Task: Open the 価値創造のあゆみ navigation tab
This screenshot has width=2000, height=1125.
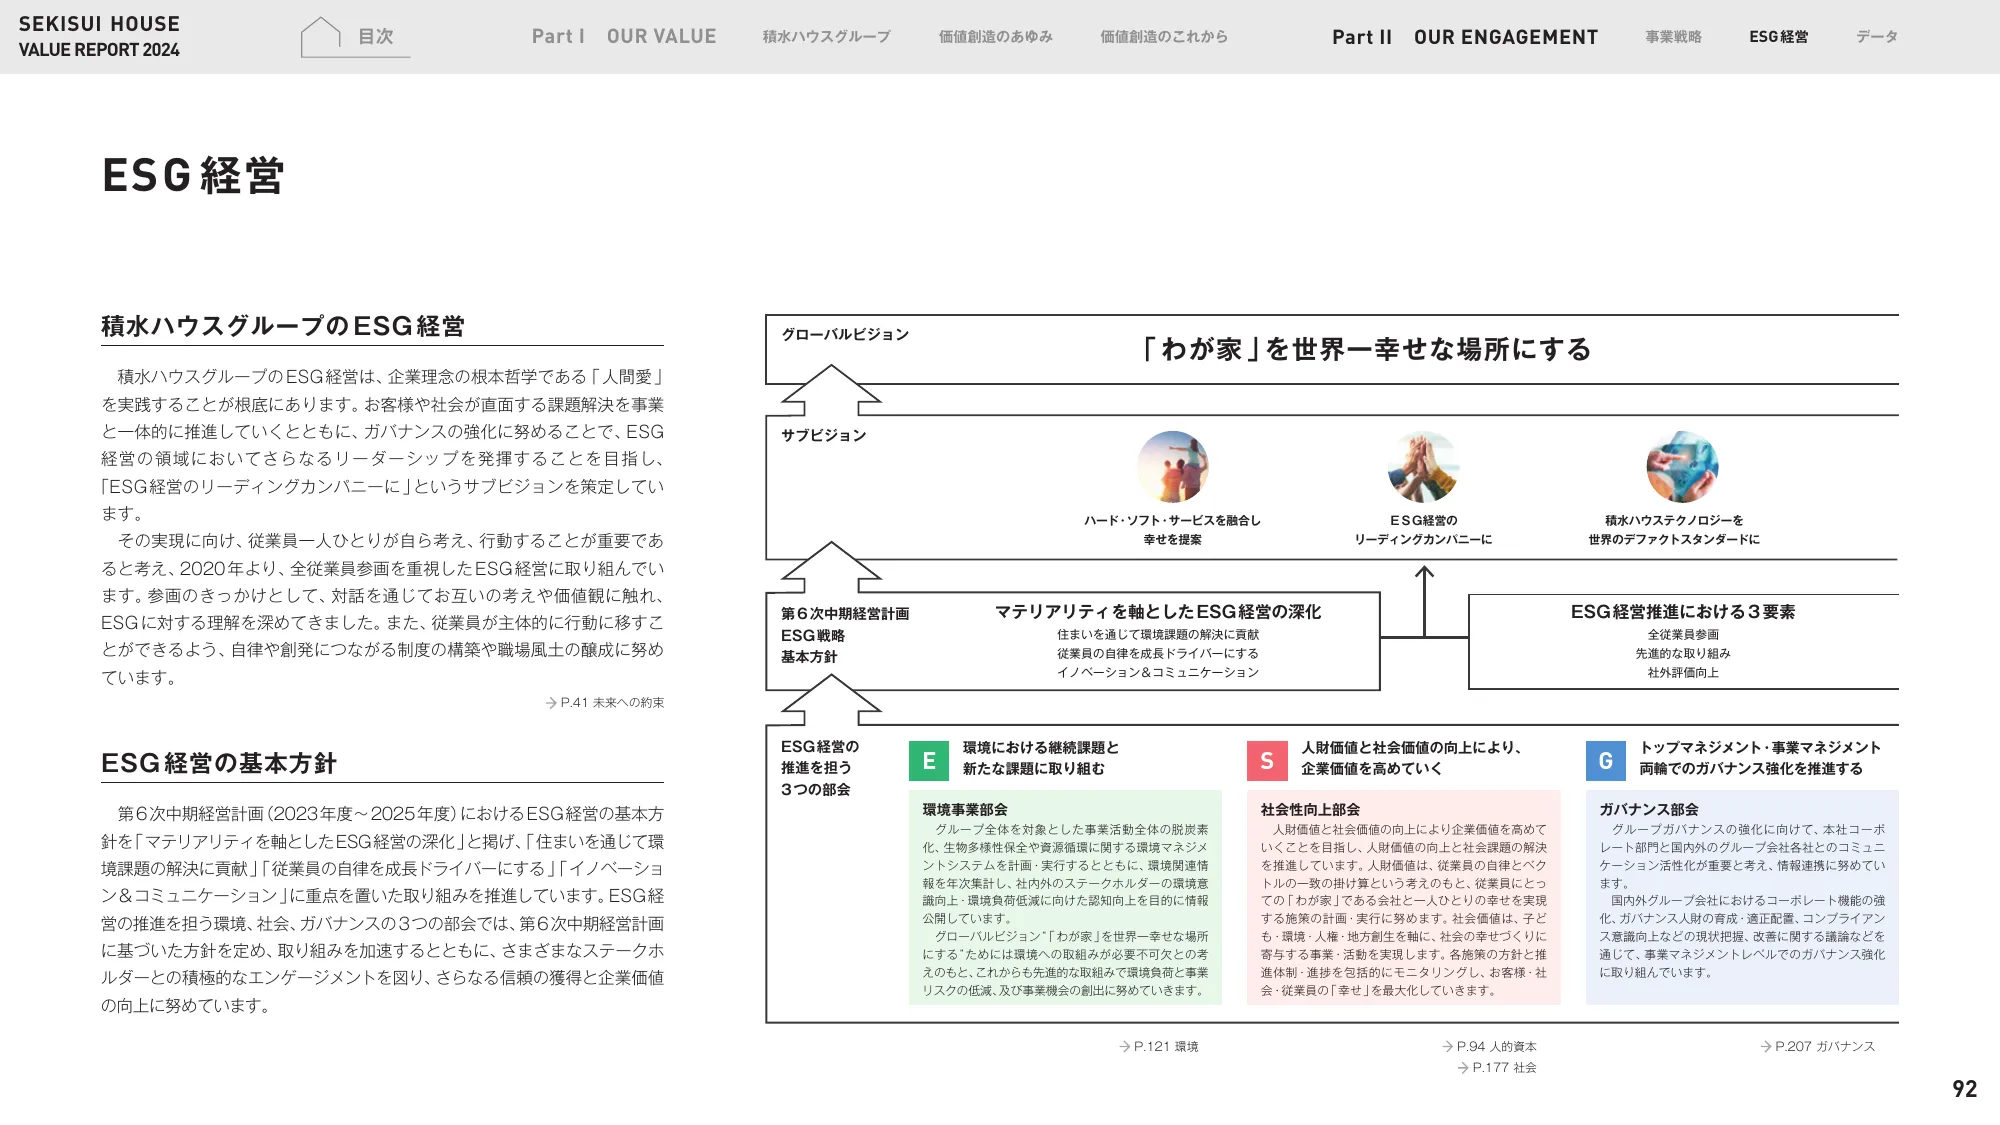Action: click(995, 36)
